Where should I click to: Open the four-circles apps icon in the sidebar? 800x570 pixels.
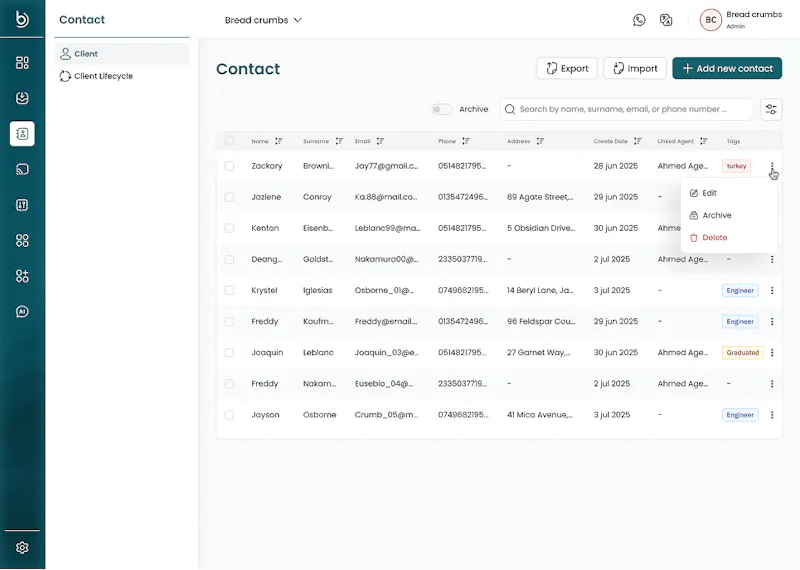[22, 240]
